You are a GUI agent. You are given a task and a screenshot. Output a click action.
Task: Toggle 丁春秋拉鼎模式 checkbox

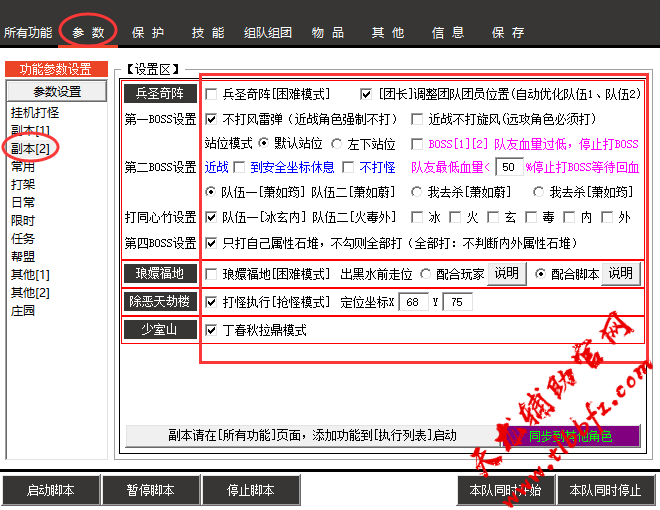(211, 330)
